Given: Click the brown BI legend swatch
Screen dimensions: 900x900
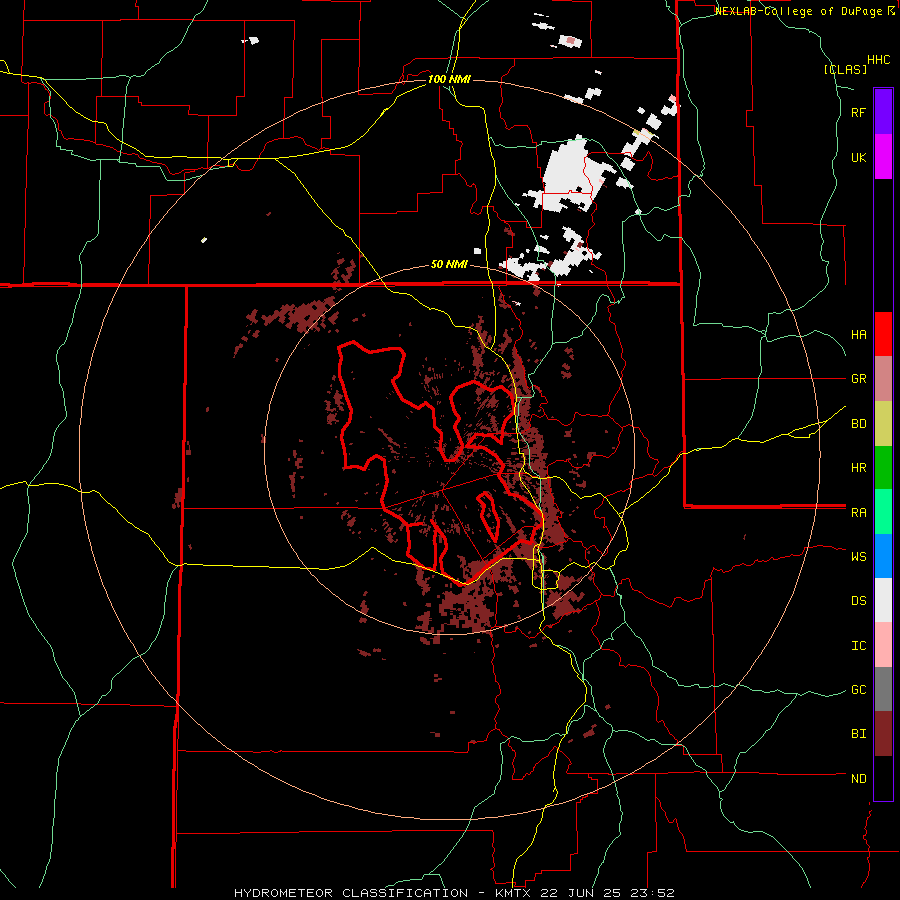Looking at the screenshot, I should (883, 734).
